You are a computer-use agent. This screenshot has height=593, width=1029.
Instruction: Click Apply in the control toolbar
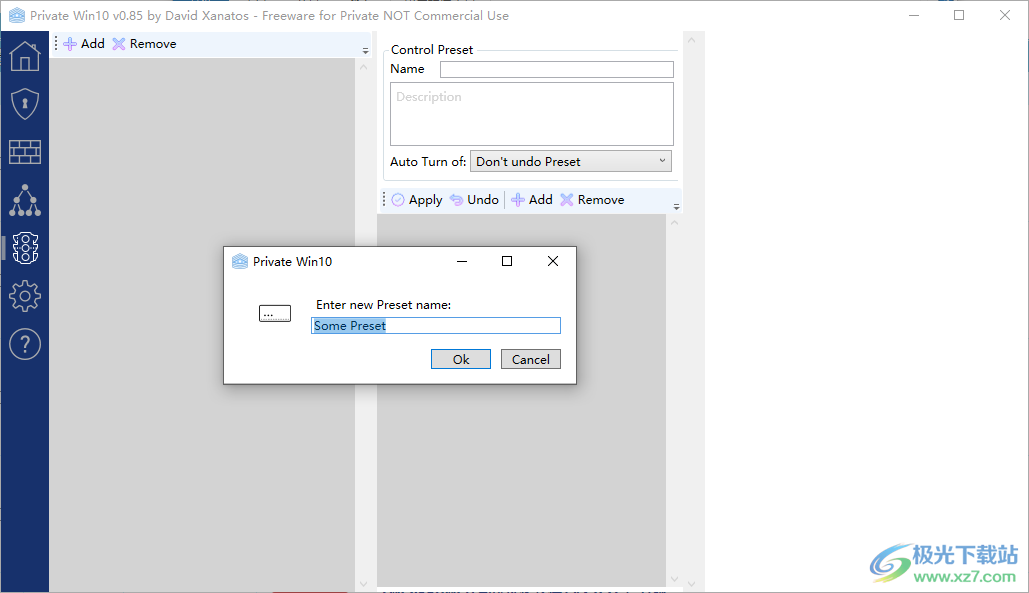pyautogui.click(x=417, y=200)
